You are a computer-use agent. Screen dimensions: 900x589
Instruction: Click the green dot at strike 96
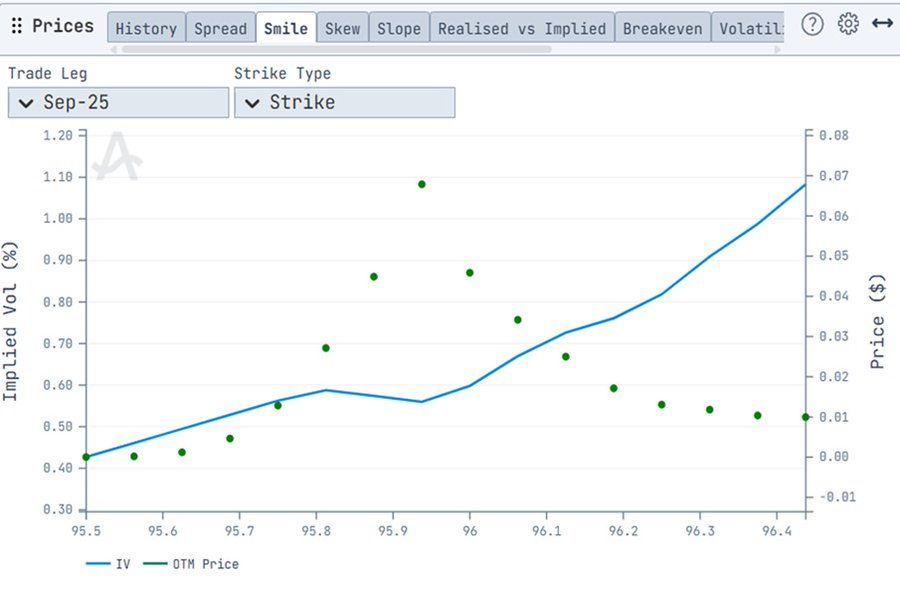click(470, 273)
